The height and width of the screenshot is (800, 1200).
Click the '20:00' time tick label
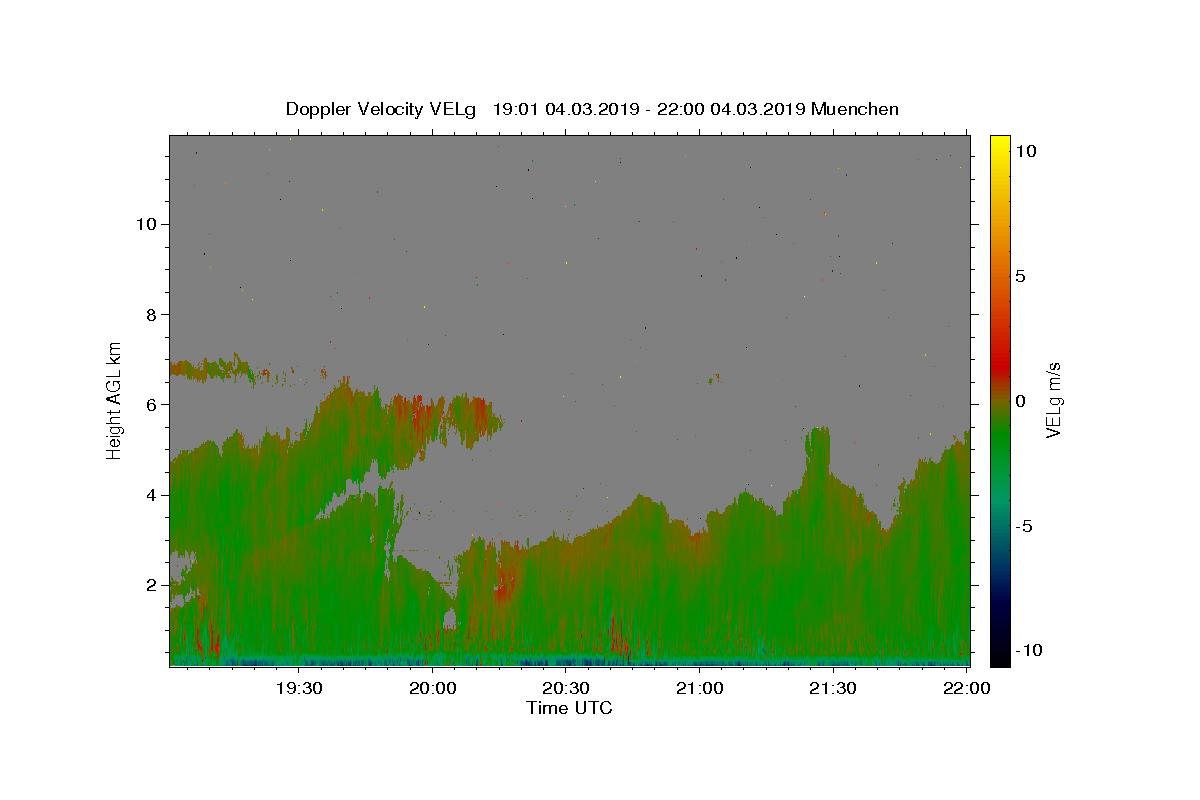pos(432,688)
